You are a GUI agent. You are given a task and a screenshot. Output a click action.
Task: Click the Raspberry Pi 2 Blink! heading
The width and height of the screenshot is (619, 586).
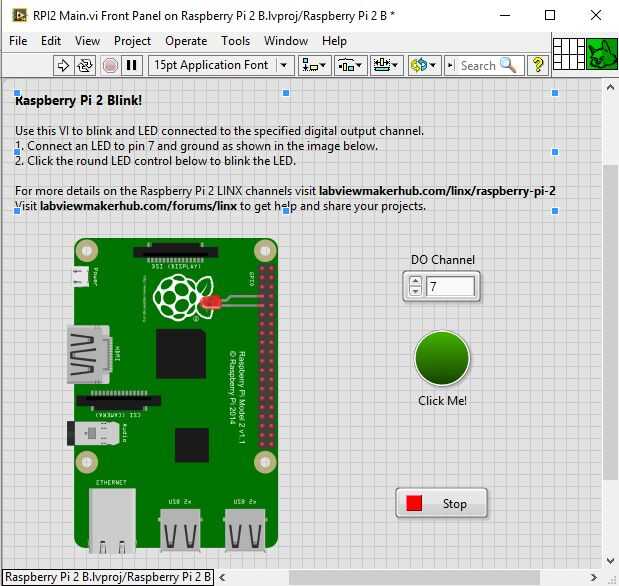[78, 100]
